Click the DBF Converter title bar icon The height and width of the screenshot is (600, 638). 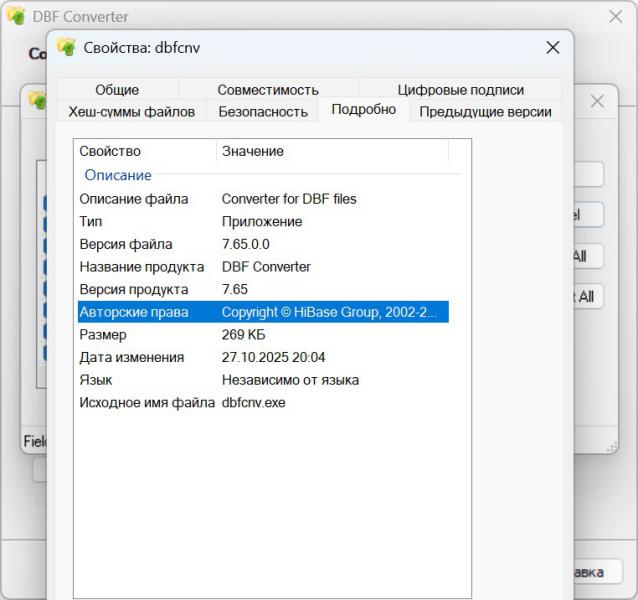pyautogui.click(x=16, y=16)
